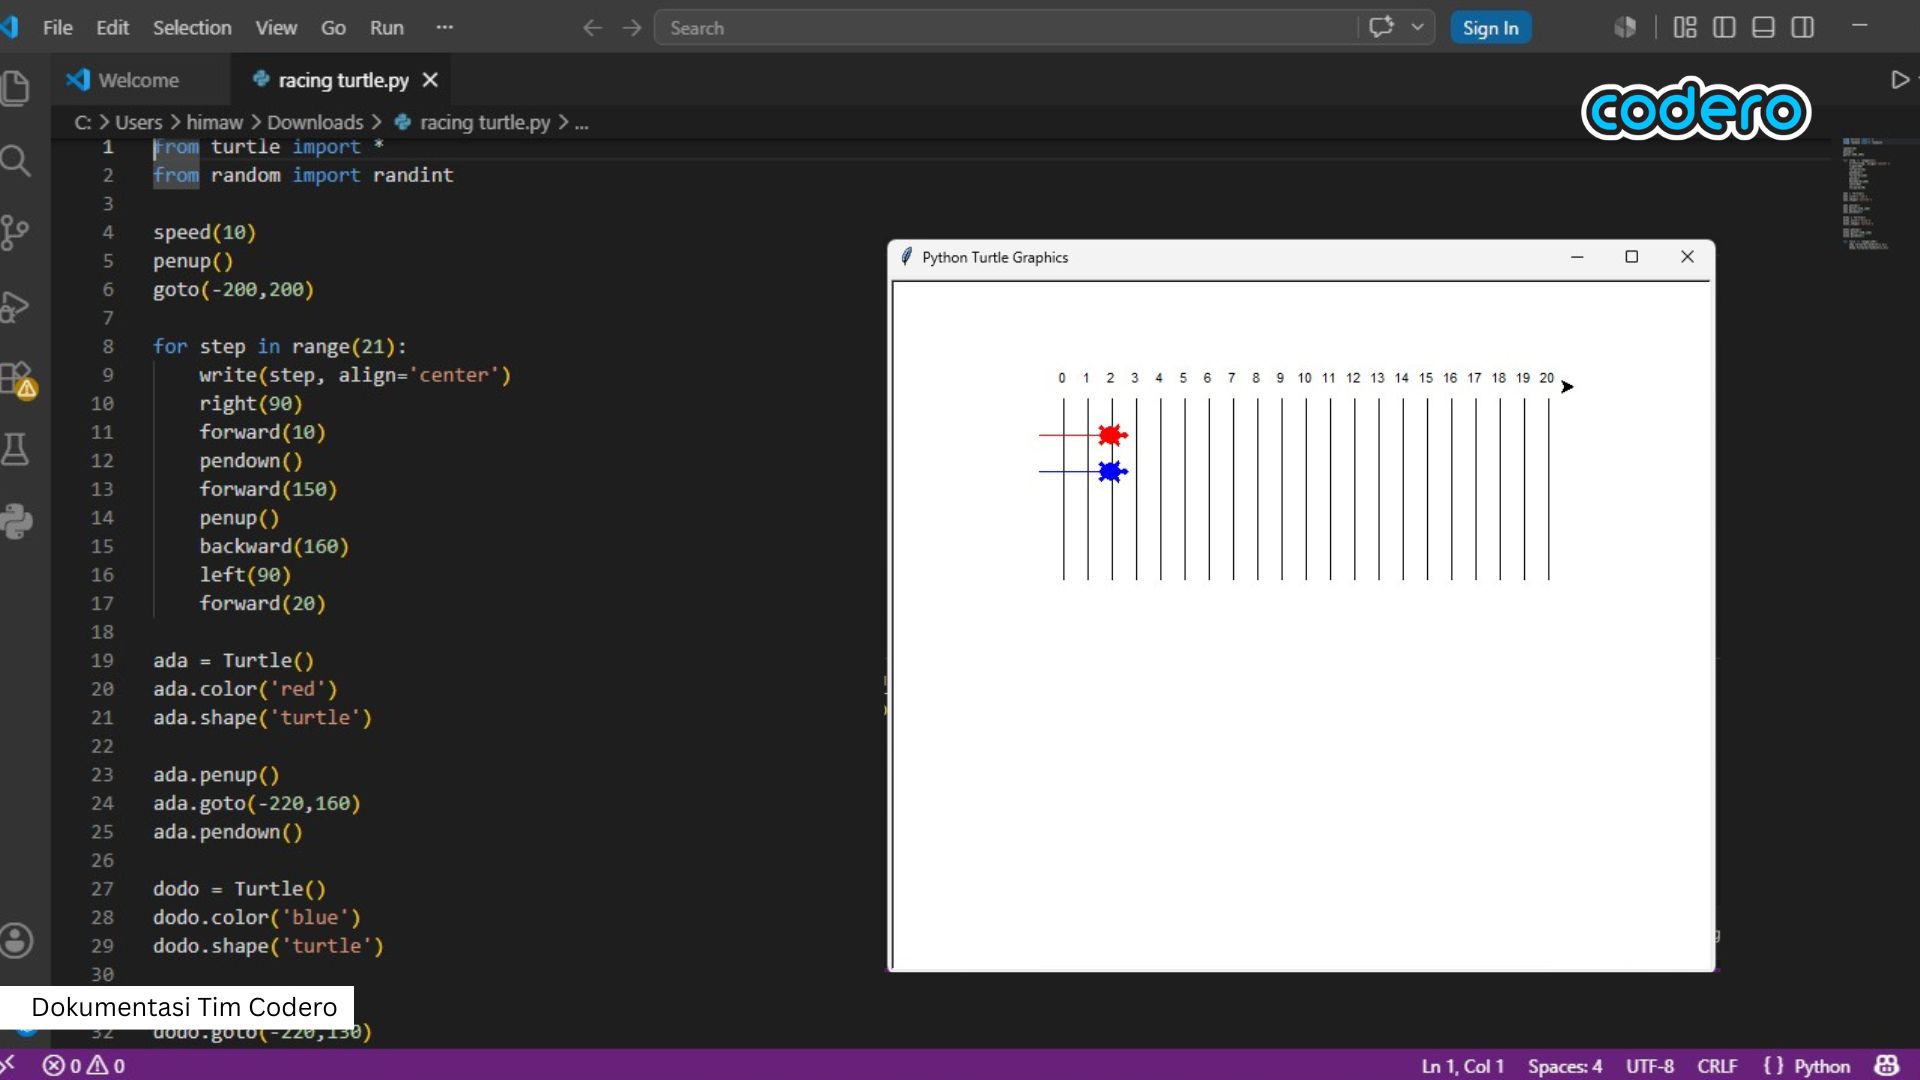Viewport: 1920px width, 1080px height.
Task: Click 'speed(10)' on line 4
Action: pos(204,232)
